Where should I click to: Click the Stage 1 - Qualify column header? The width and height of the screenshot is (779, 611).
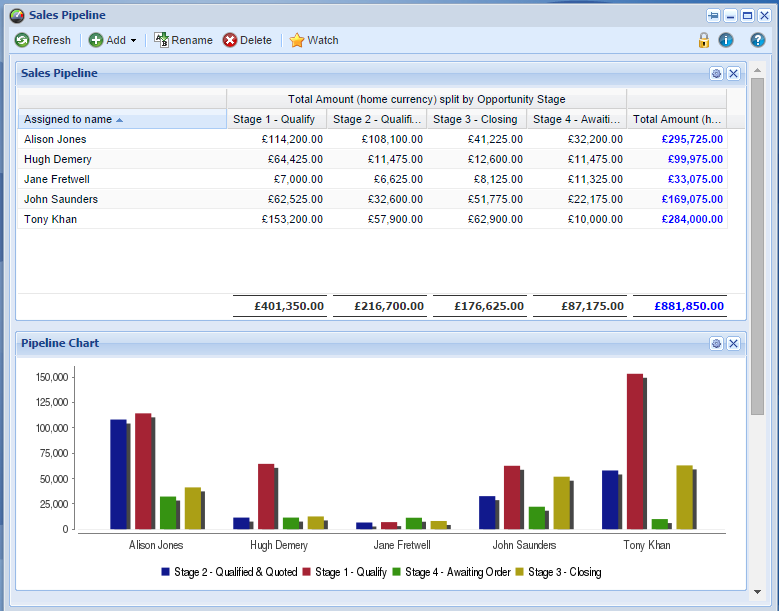pyautogui.click(x=277, y=119)
